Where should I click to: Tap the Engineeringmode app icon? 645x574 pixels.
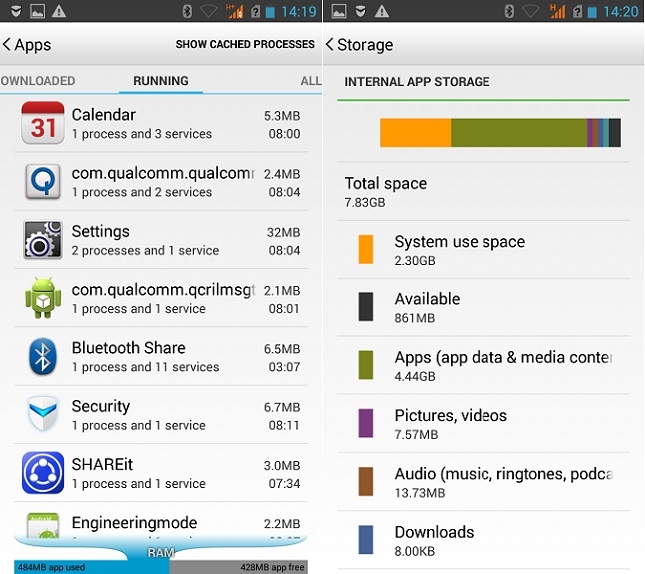pyautogui.click(x=43, y=526)
